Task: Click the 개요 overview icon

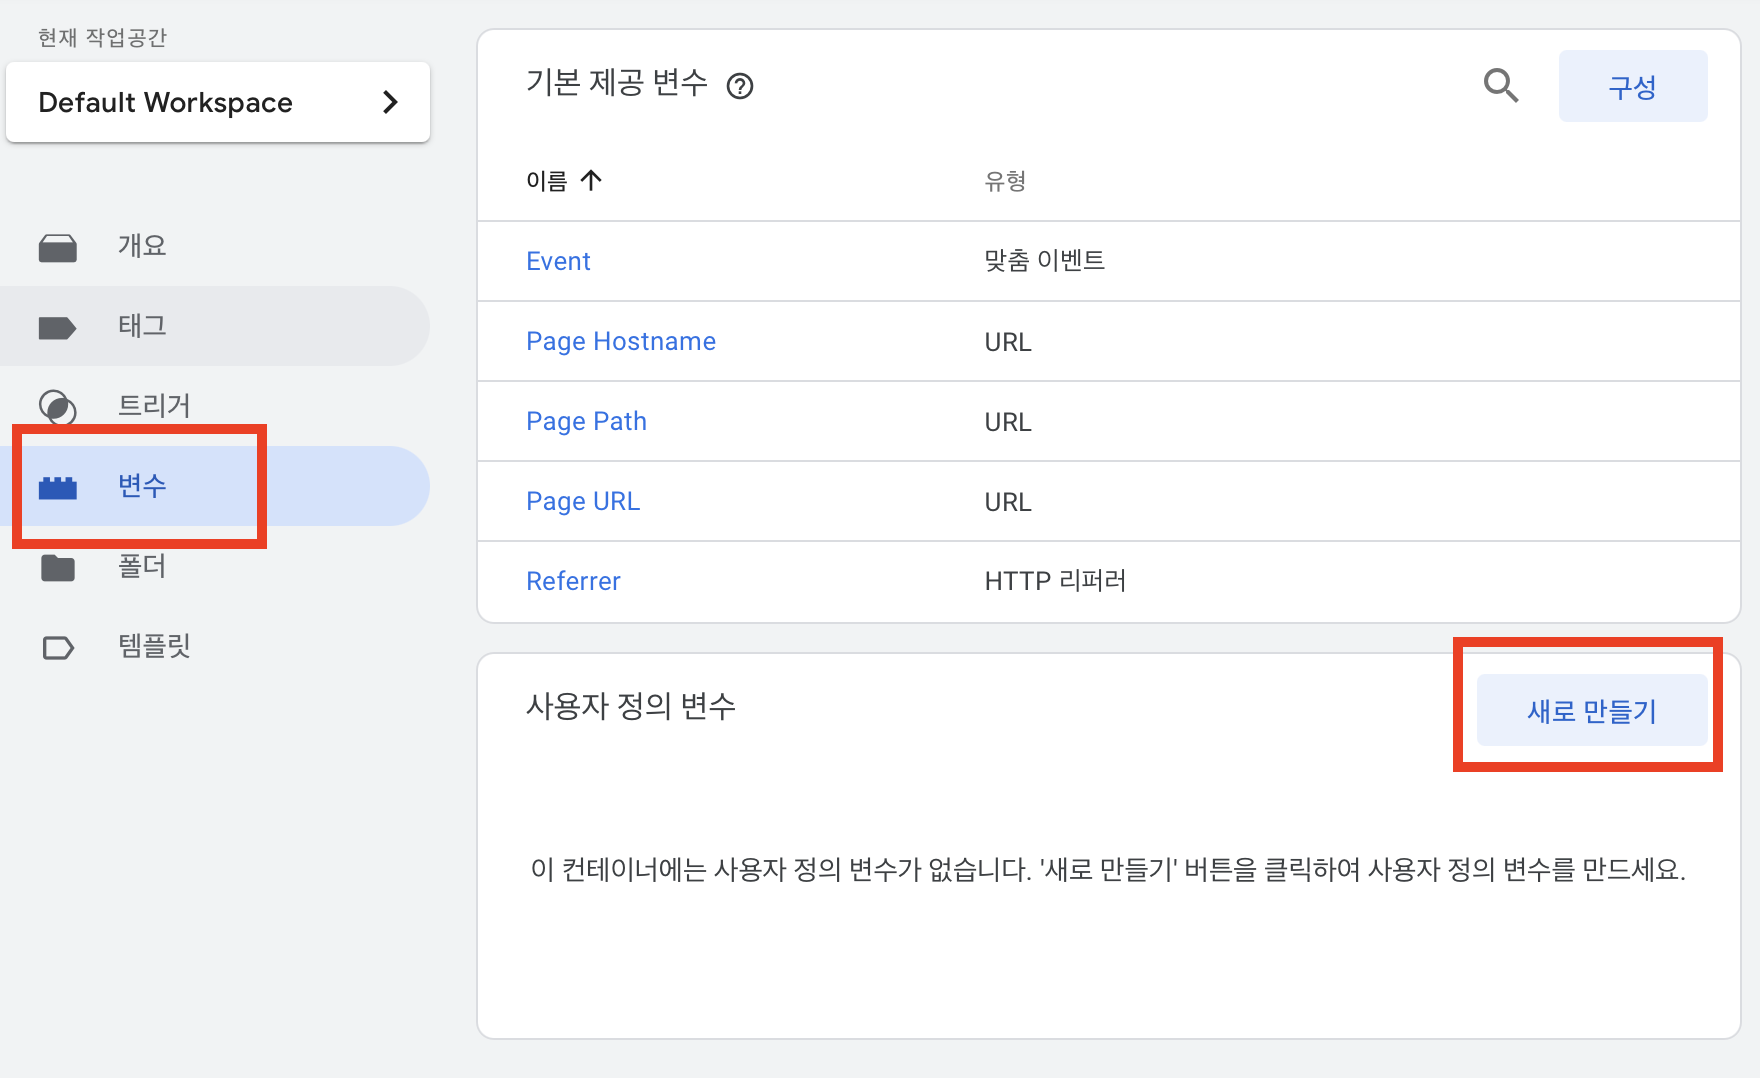Action: coord(58,246)
